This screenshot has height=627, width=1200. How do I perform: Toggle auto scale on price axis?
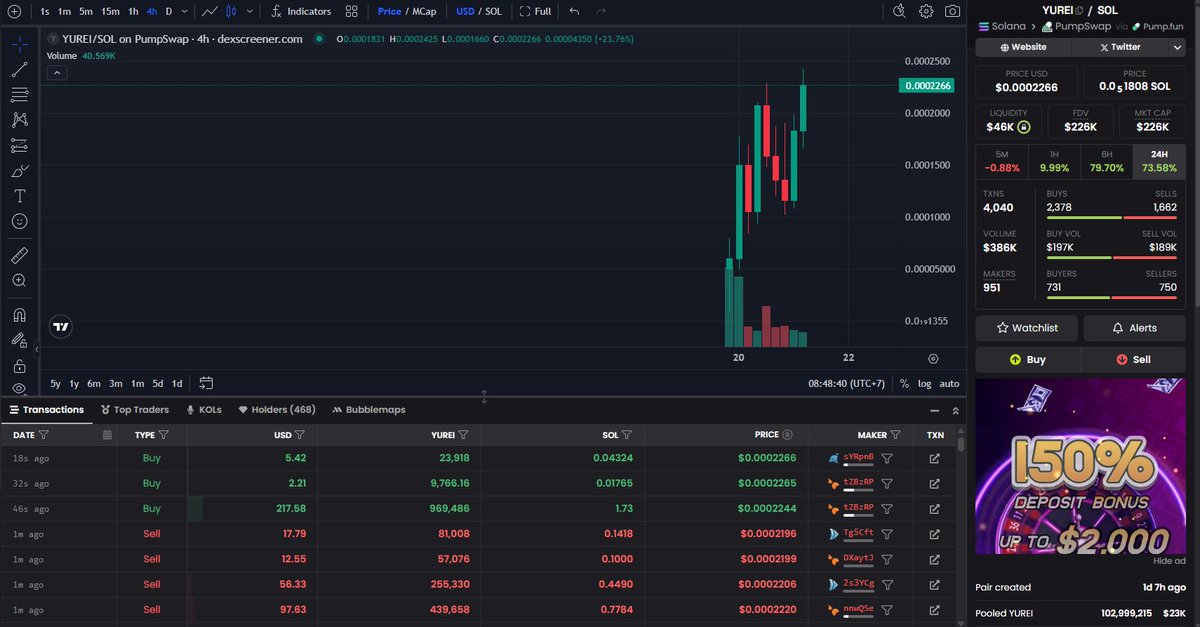point(949,383)
